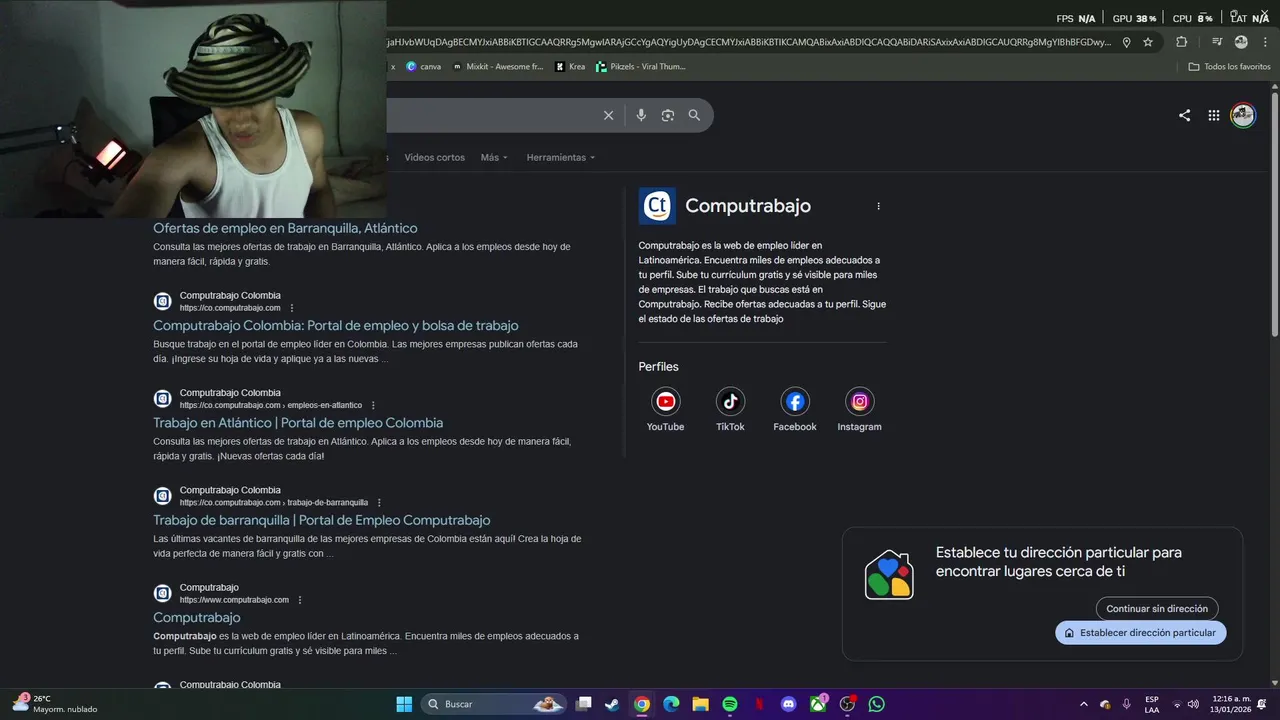
Task: Open the notification bell in taskbar
Action: point(1261,704)
